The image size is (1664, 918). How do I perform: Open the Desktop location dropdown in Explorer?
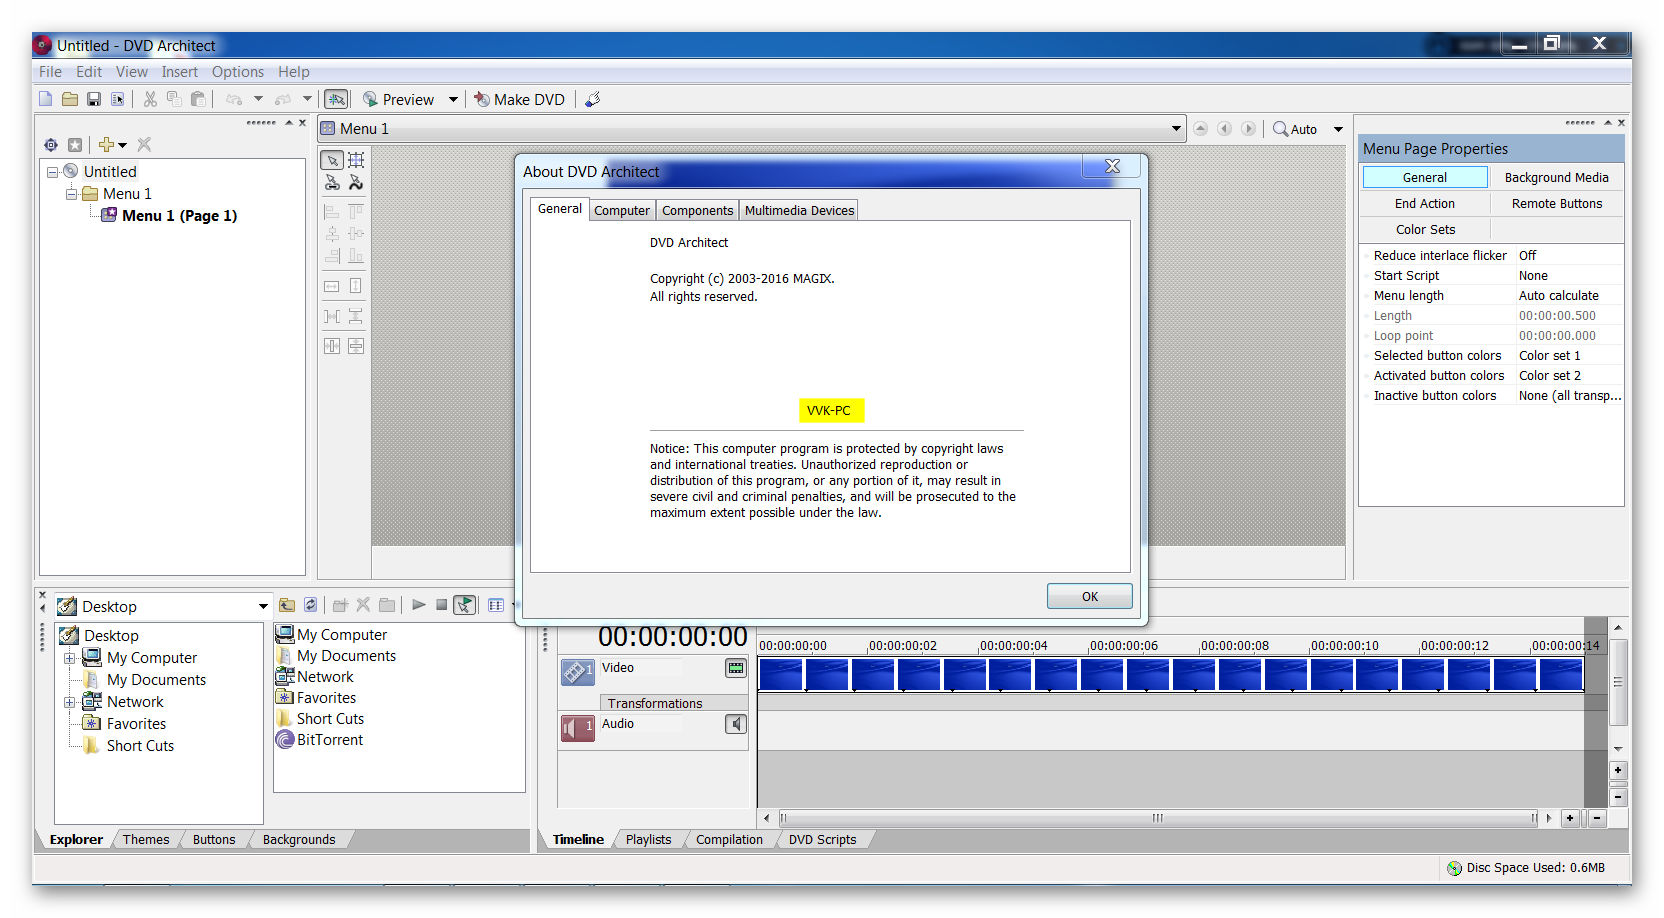[x=263, y=606]
